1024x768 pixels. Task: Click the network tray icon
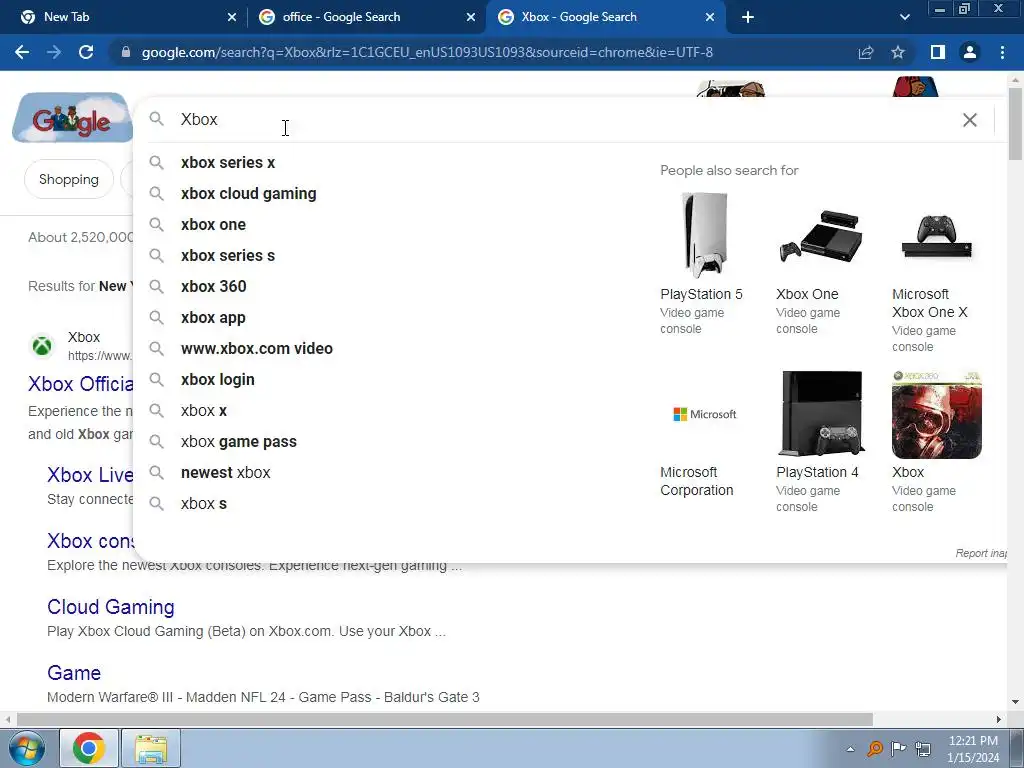(x=923, y=748)
